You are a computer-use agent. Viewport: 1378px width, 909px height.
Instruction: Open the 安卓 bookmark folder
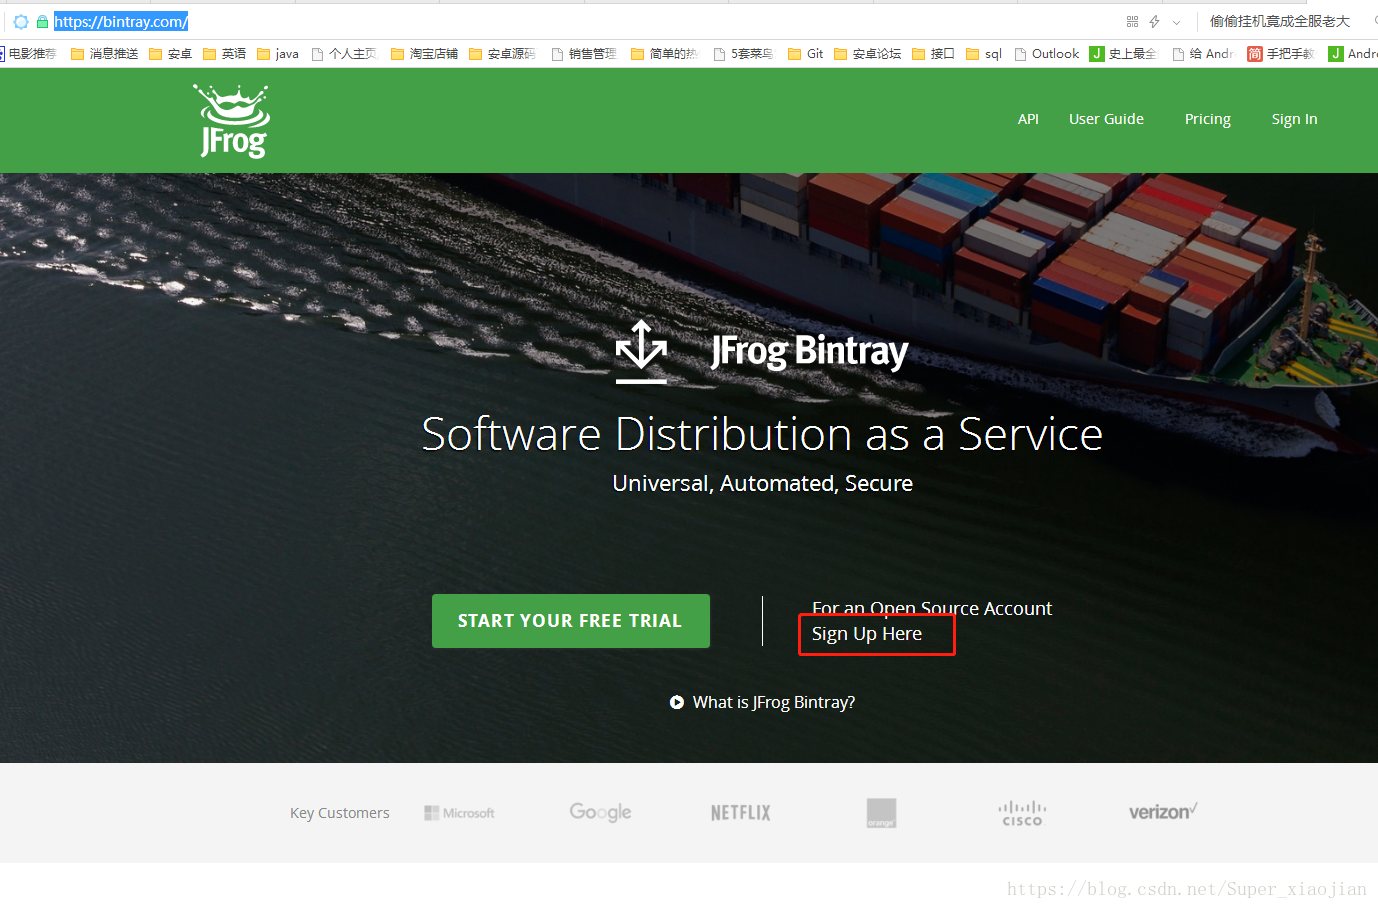click(170, 54)
